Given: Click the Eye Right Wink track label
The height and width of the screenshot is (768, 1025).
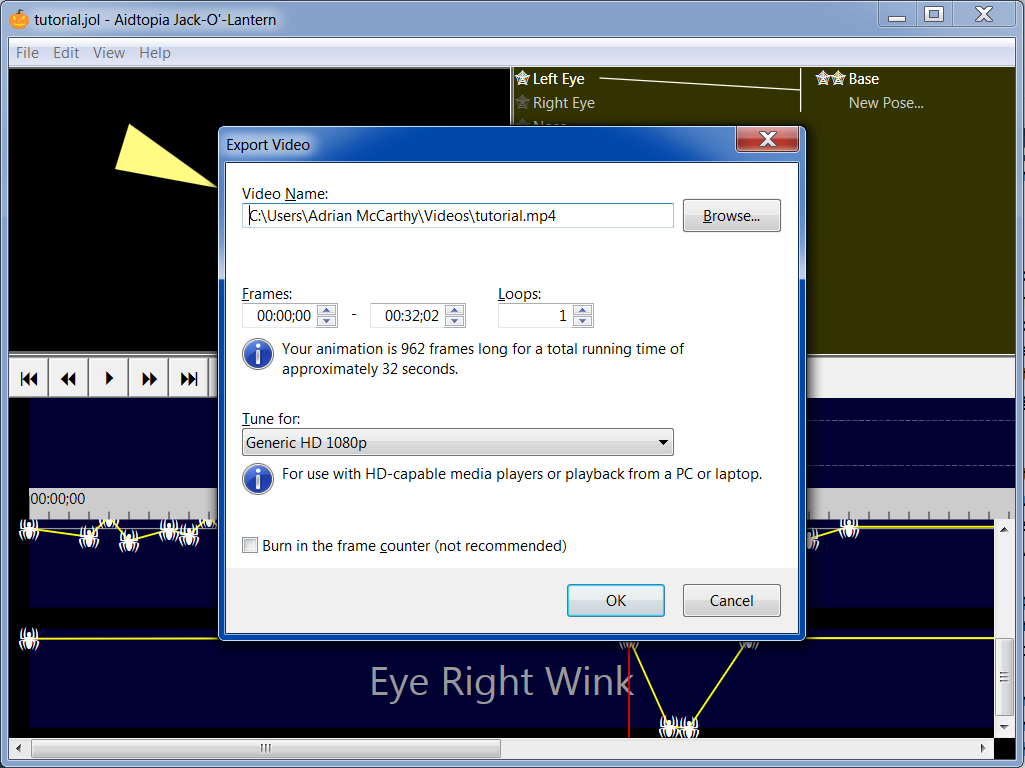Looking at the screenshot, I should click(x=501, y=682).
